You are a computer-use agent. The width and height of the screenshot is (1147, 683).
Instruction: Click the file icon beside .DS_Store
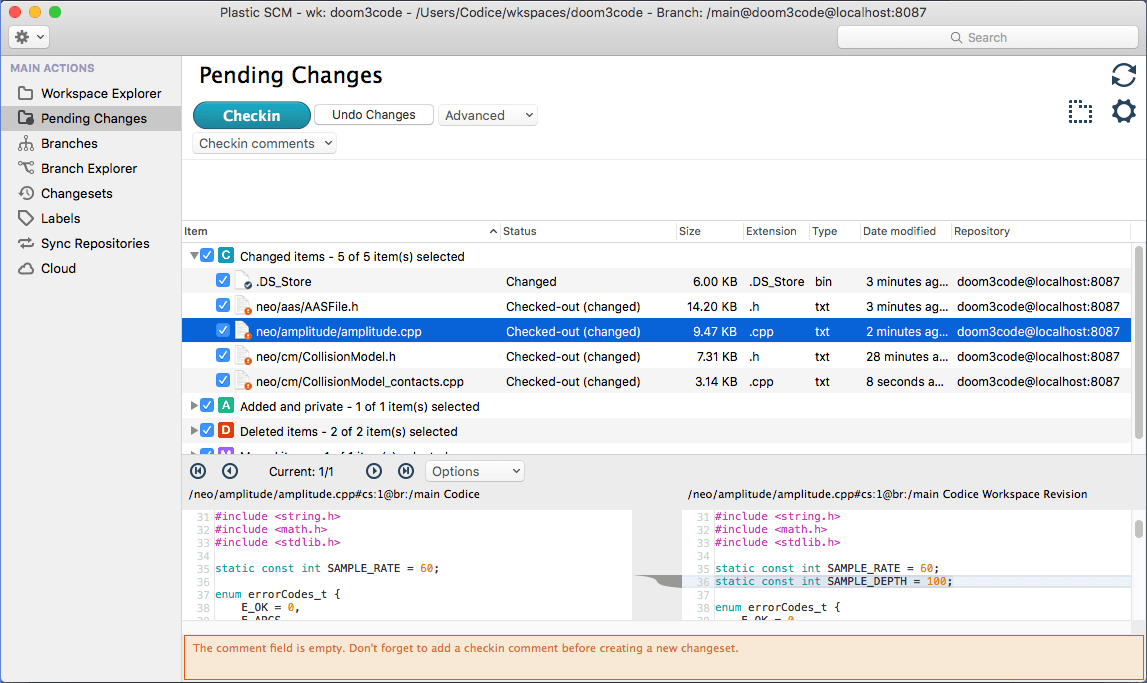243,281
